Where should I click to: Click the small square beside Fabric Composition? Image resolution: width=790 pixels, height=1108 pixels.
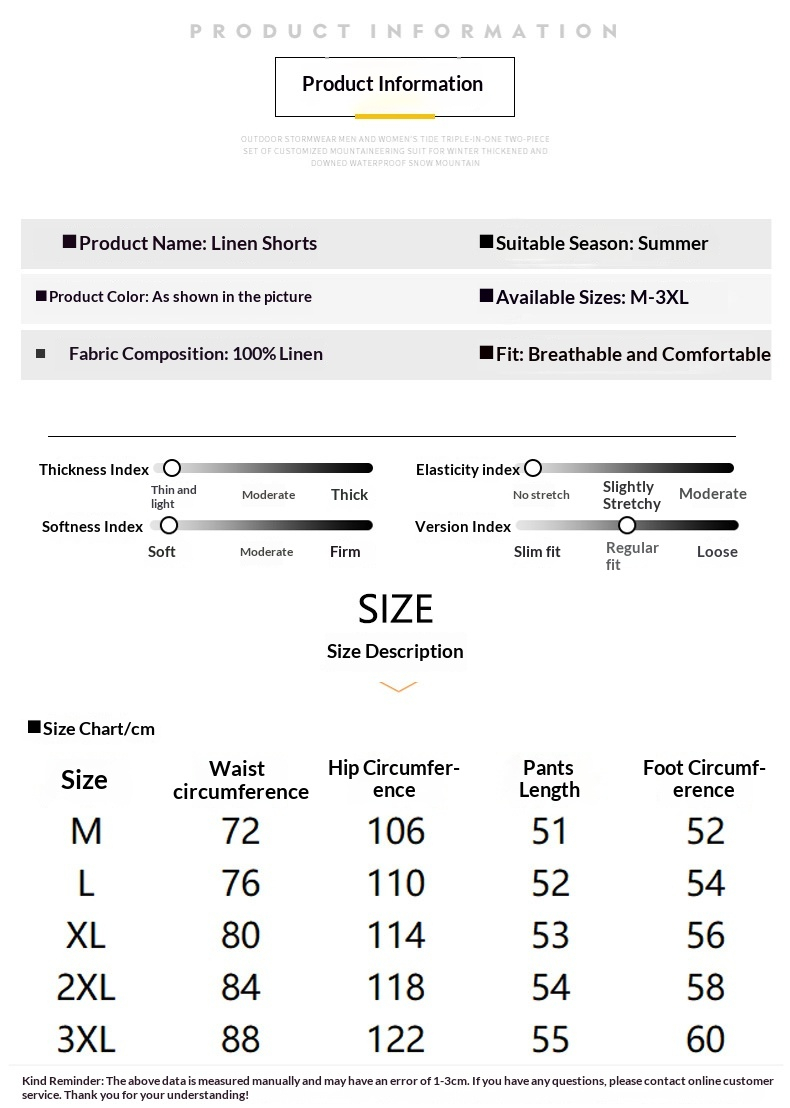click(x=41, y=353)
